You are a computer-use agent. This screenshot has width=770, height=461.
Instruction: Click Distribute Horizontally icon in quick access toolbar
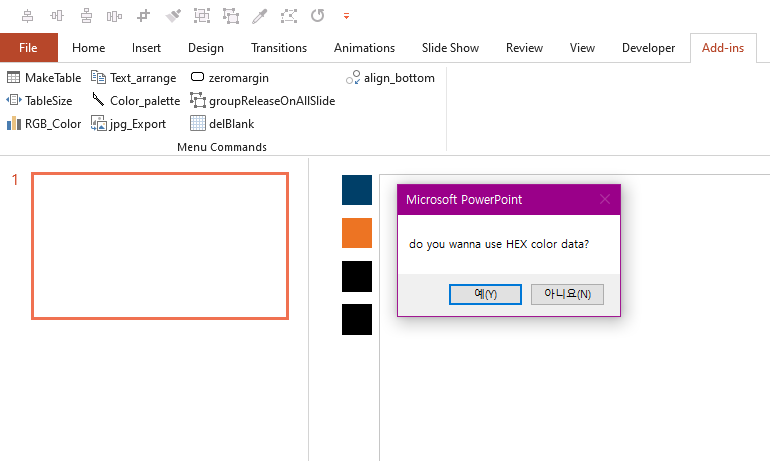[114, 16]
